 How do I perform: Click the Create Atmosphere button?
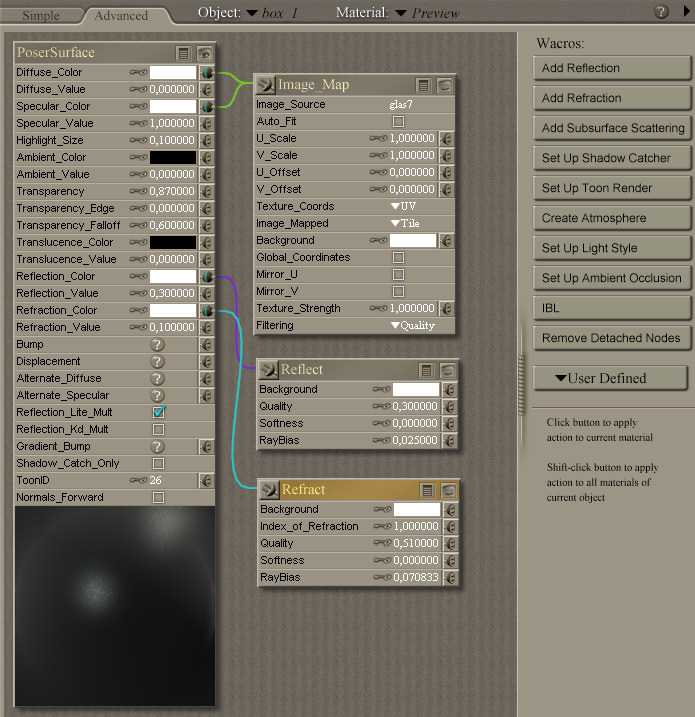click(612, 218)
